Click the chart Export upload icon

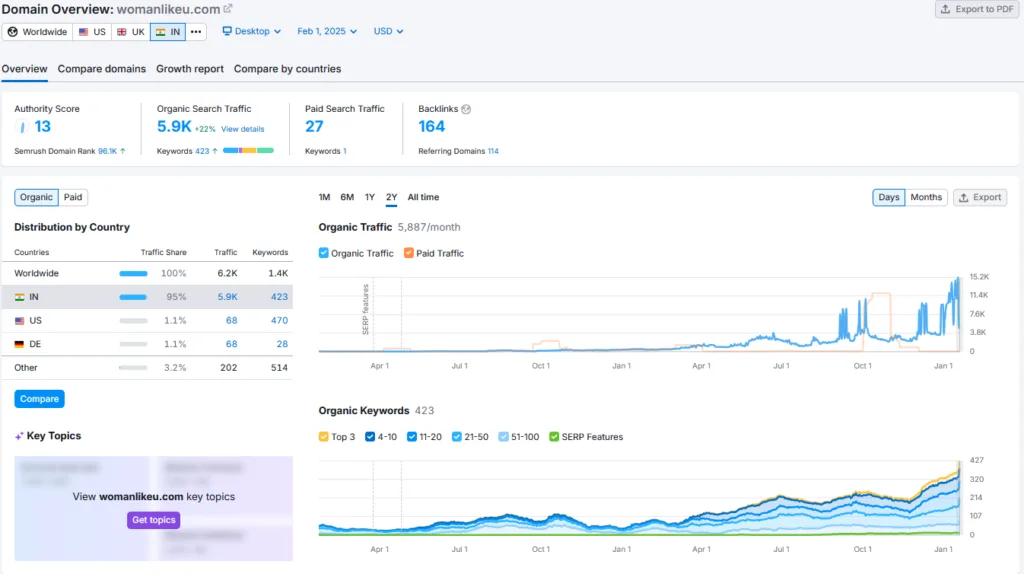click(x=963, y=197)
